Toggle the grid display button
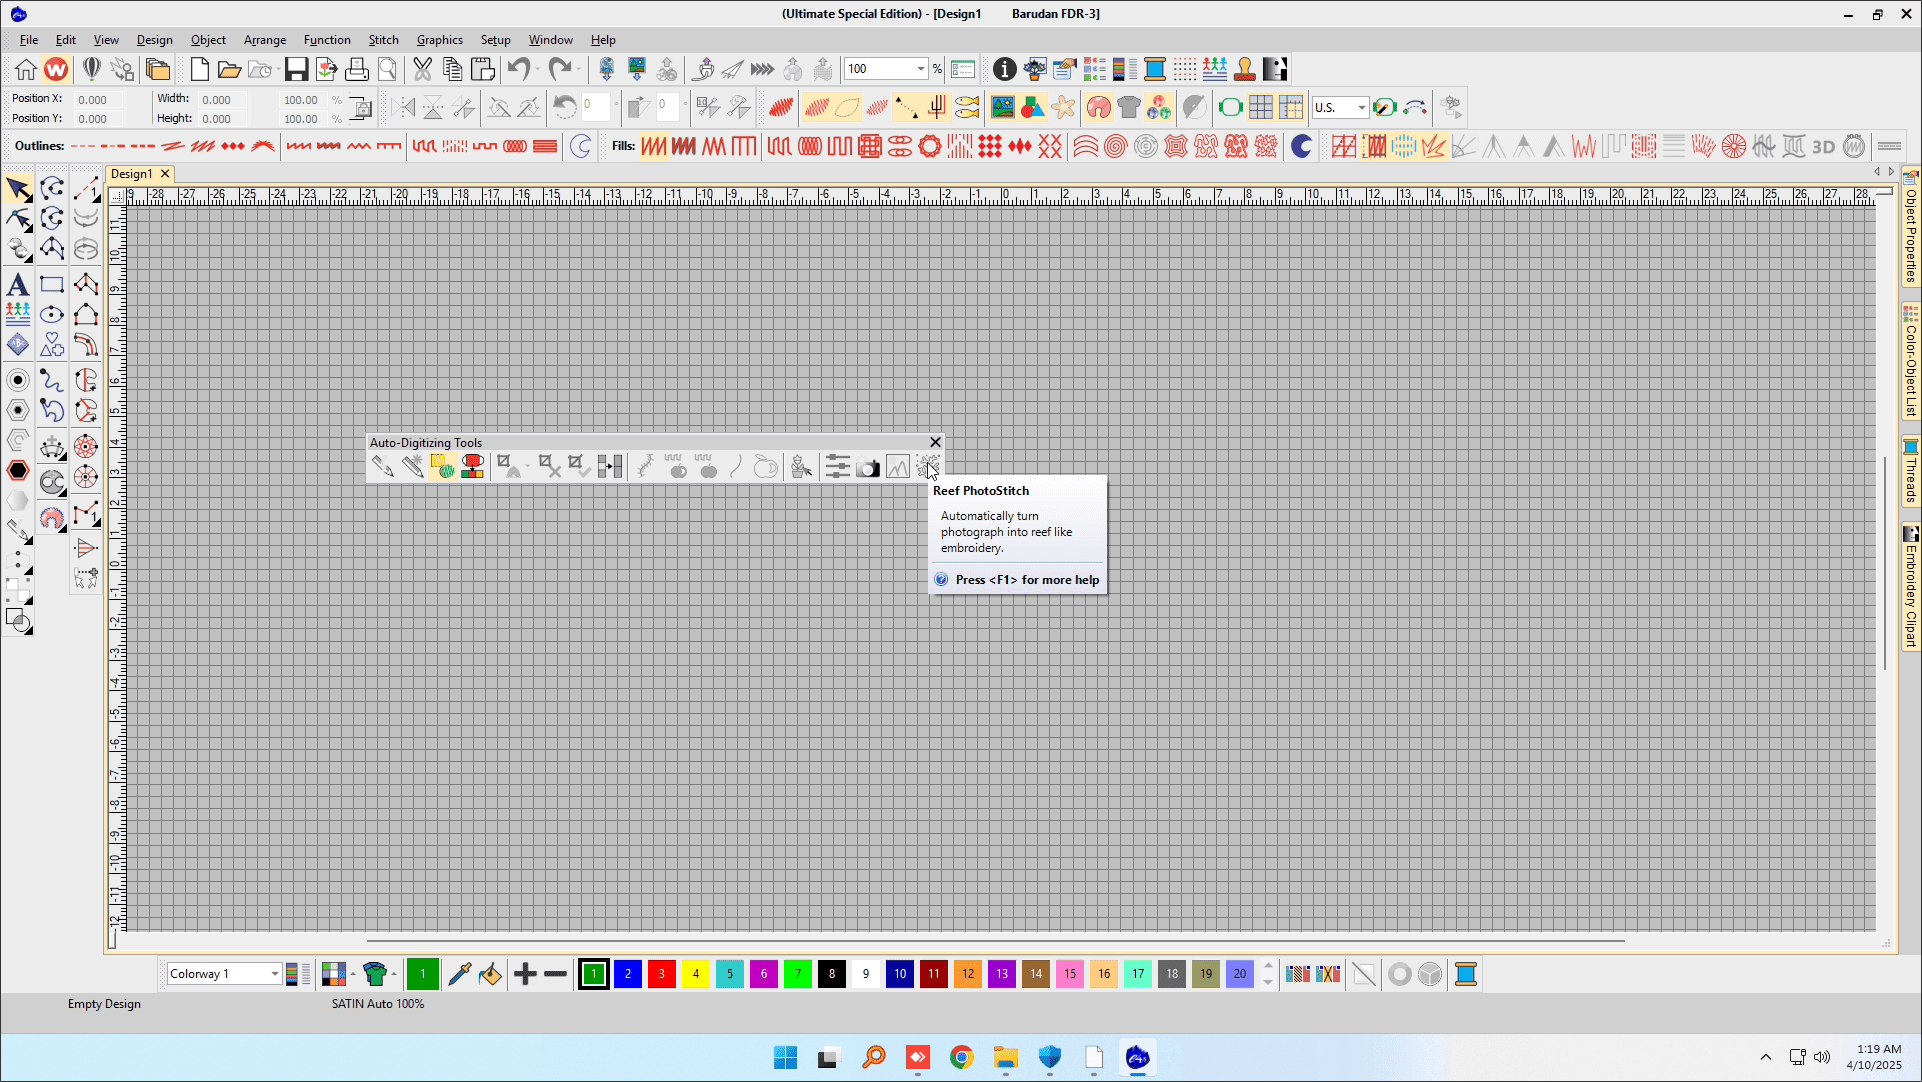 tap(1261, 107)
